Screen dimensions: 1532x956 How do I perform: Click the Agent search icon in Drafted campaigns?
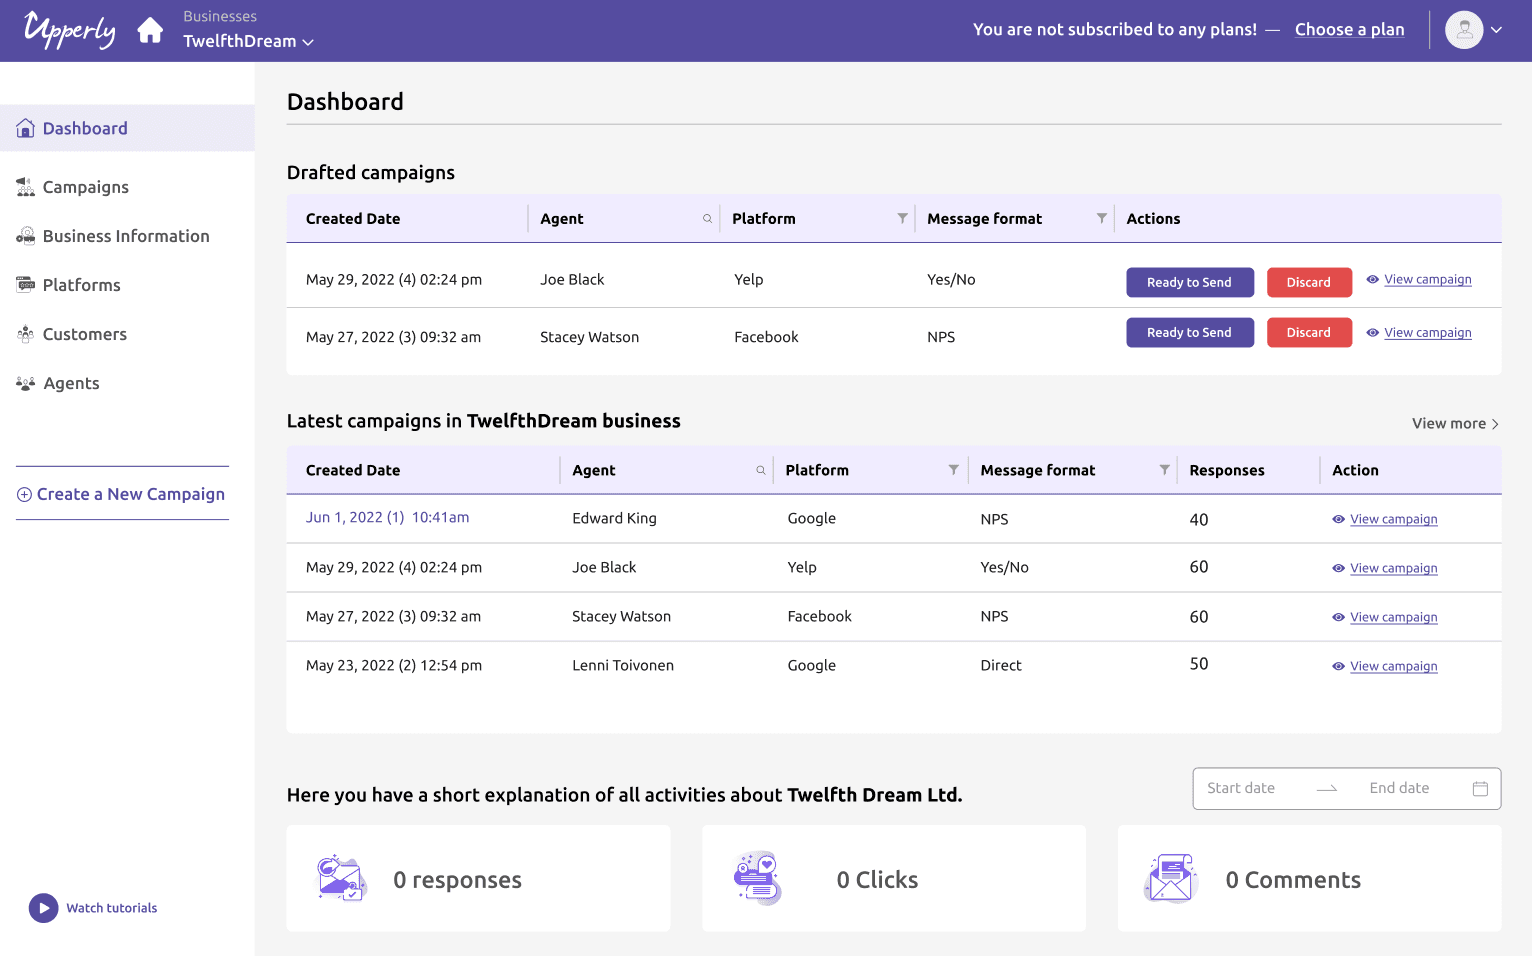click(x=707, y=219)
